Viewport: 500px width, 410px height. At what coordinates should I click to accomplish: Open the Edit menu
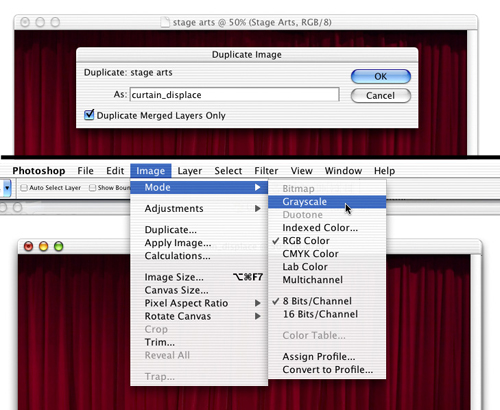point(115,171)
